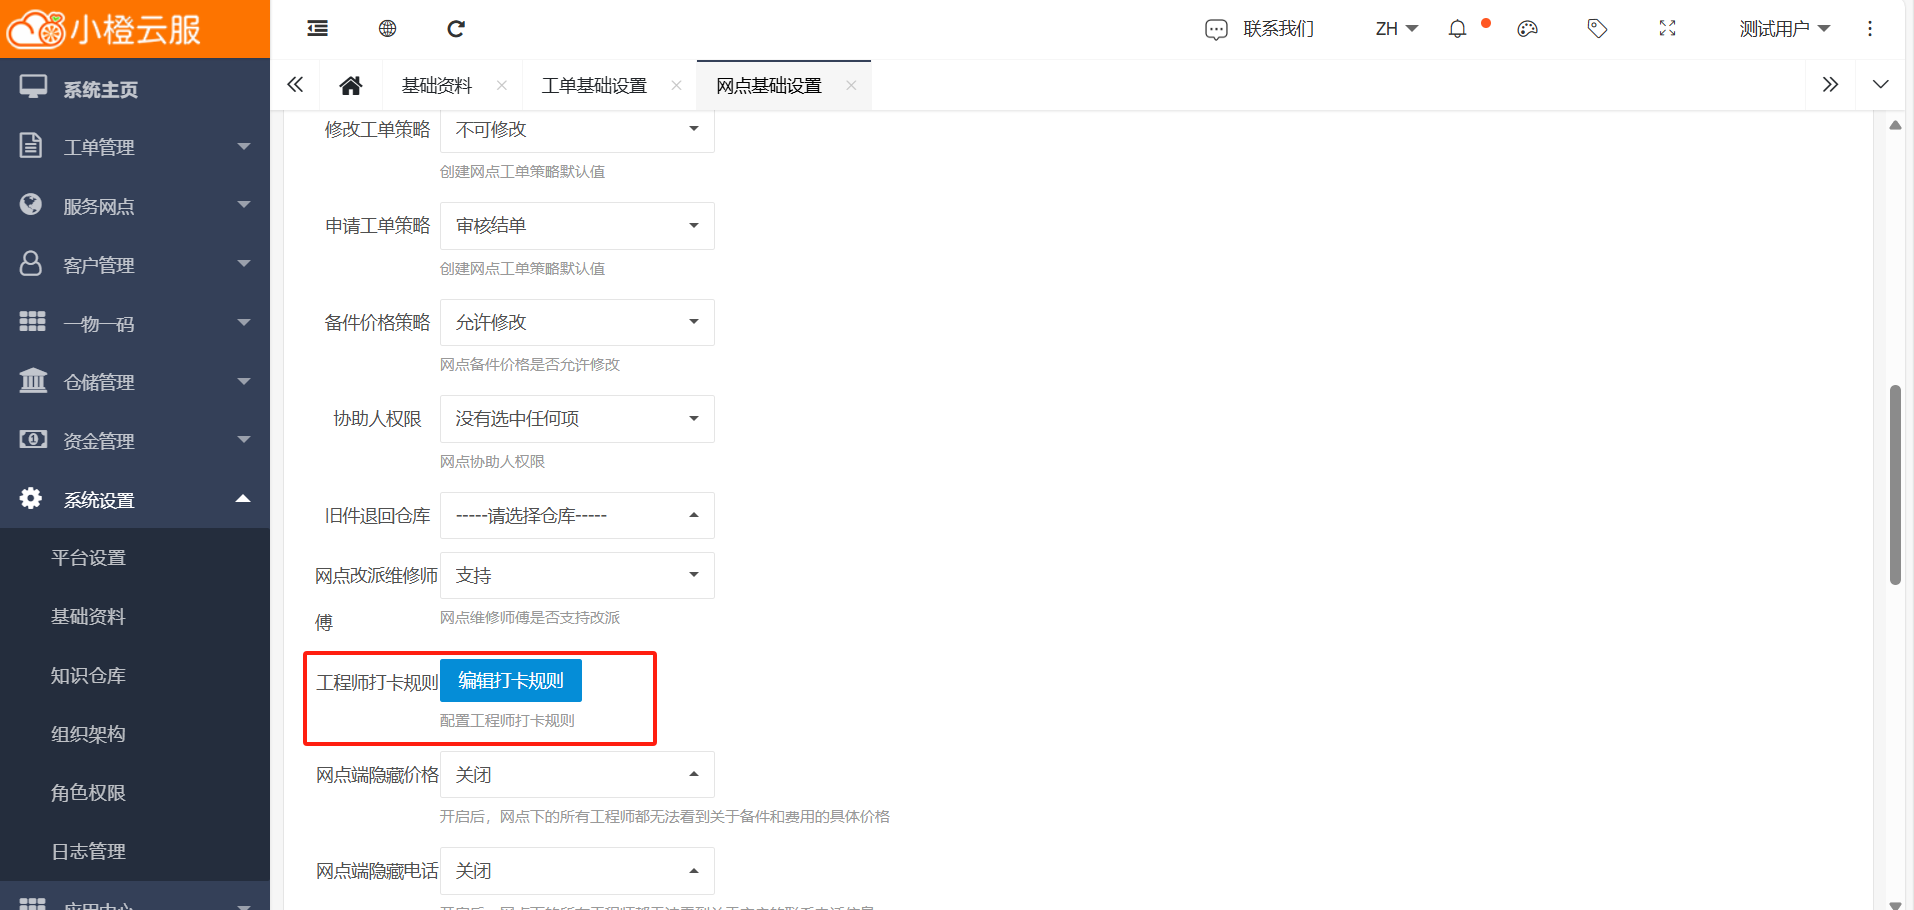
Task: Click the sidebar collapse menu icon
Action: point(317,29)
